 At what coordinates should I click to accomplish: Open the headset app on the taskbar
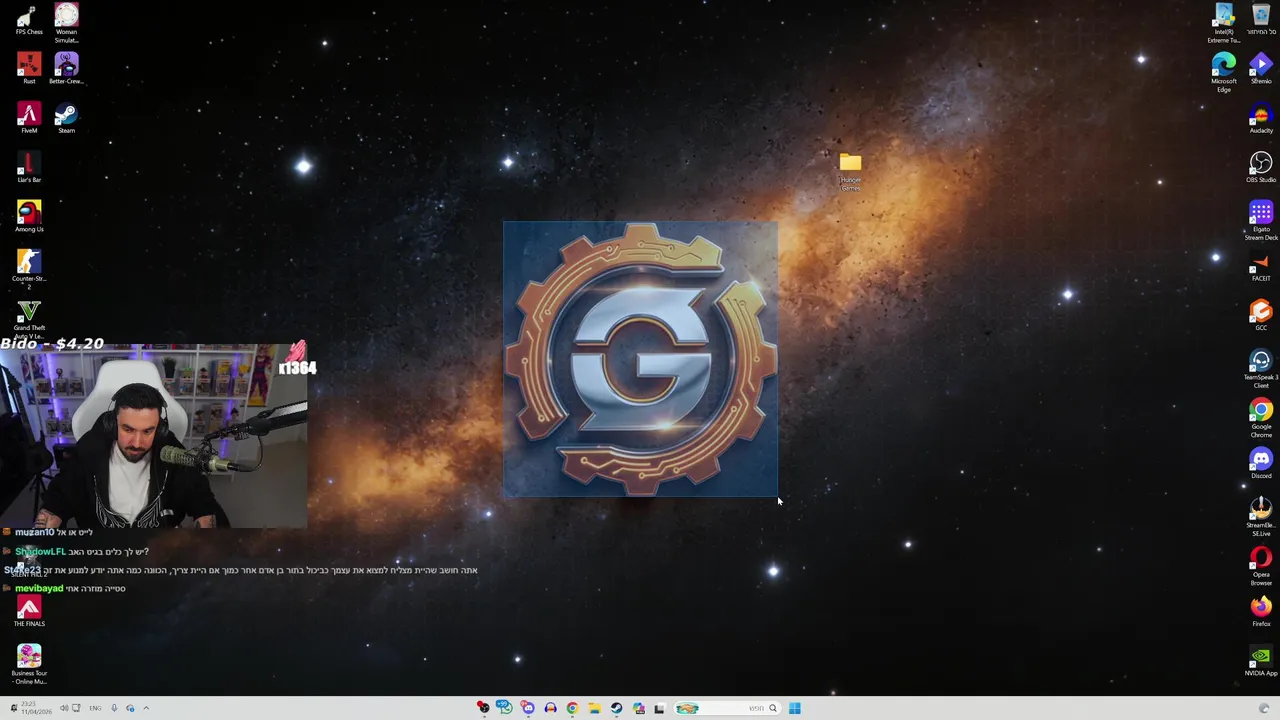click(550, 708)
